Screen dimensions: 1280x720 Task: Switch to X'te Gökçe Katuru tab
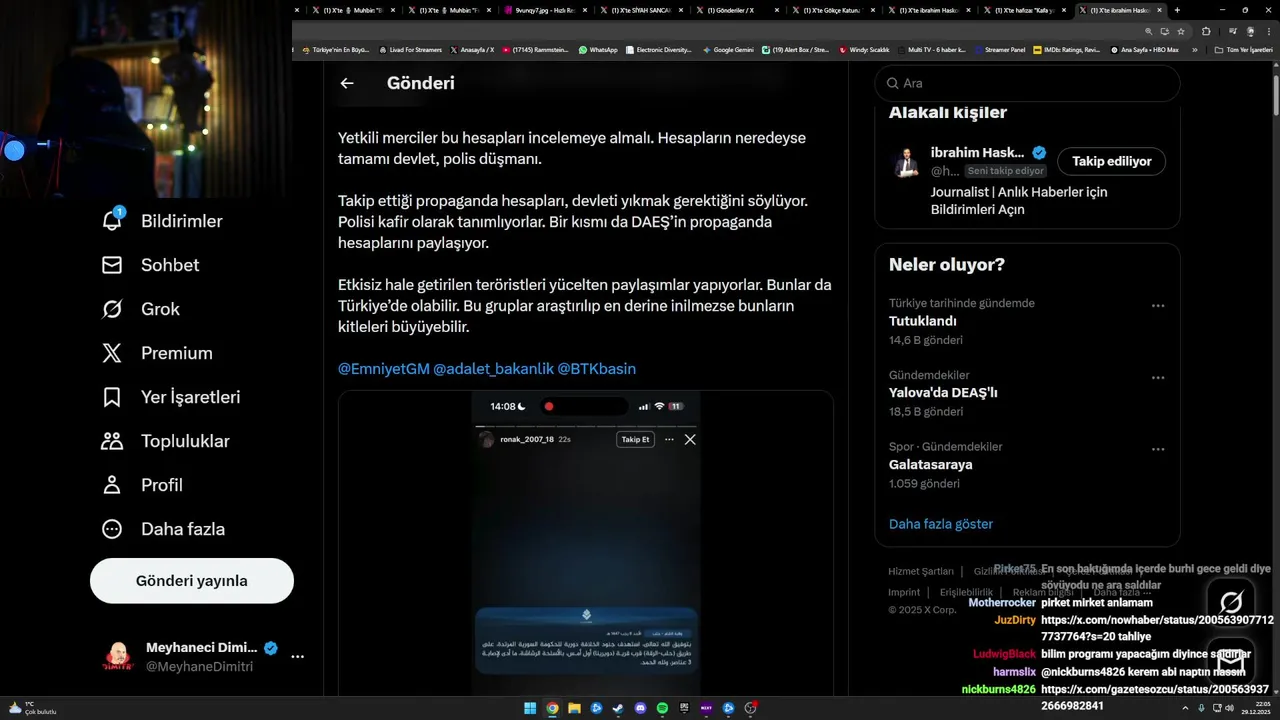click(x=834, y=10)
